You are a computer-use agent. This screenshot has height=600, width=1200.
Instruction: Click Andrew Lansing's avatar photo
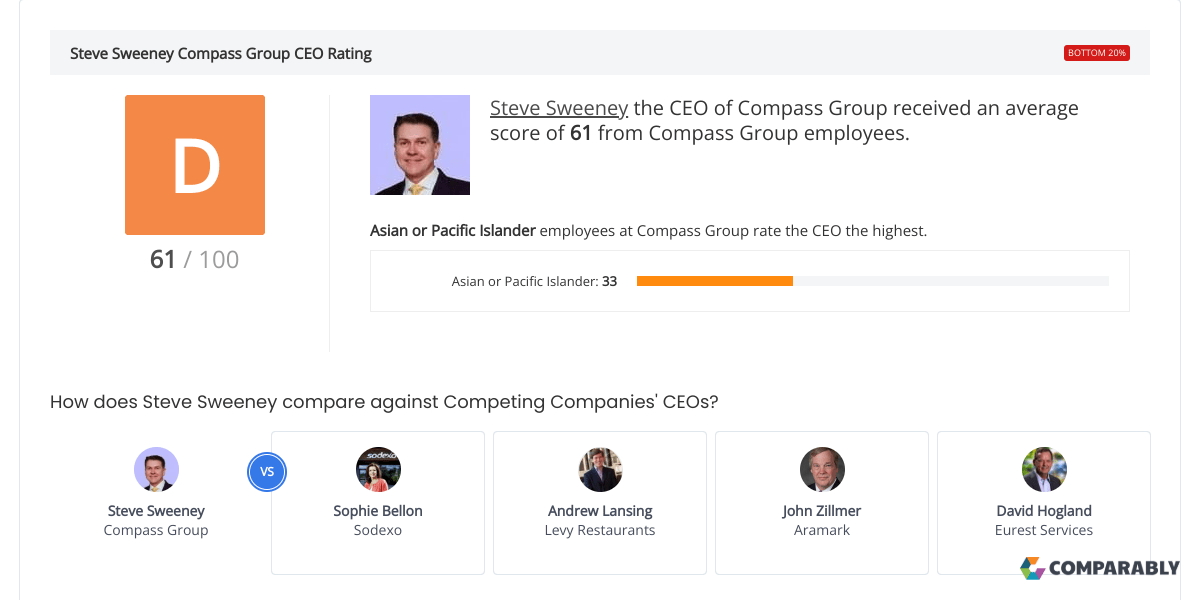pos(600,469)
